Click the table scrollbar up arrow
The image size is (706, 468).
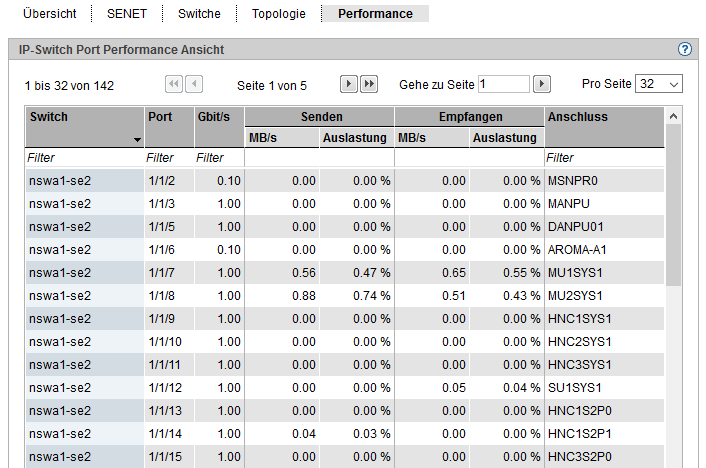pos(672,117)
